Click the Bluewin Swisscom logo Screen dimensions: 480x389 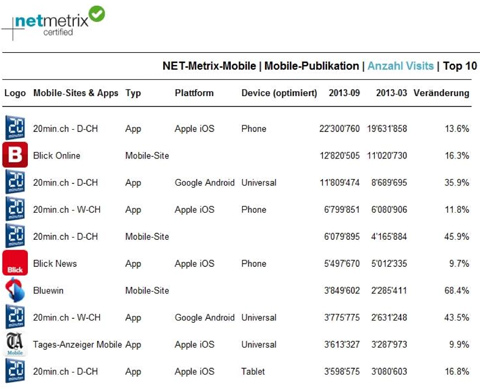(15, 290)
